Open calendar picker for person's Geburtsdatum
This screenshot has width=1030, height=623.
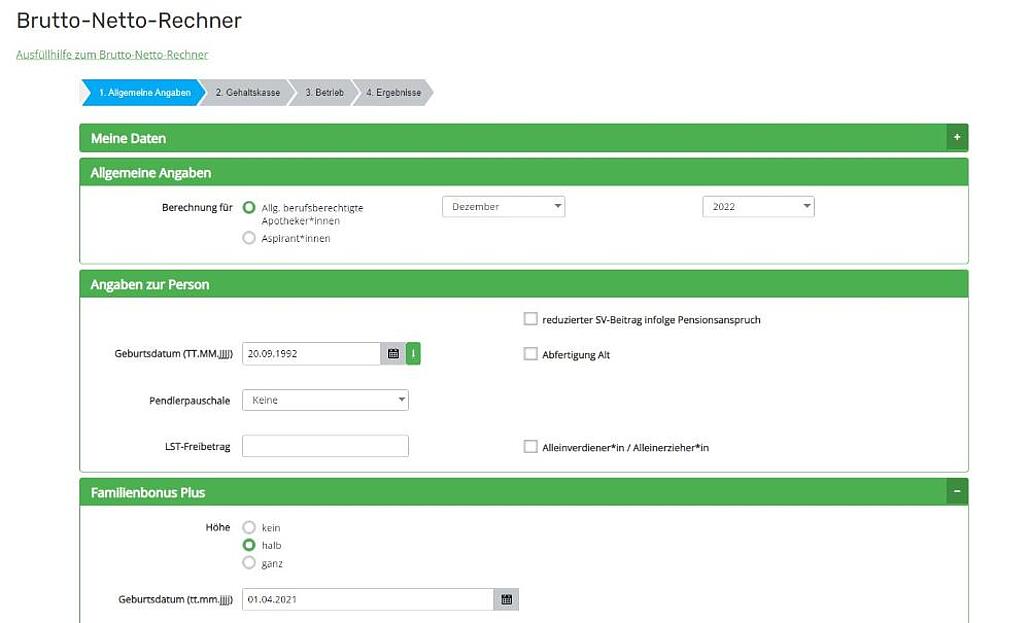coord(393,354)
